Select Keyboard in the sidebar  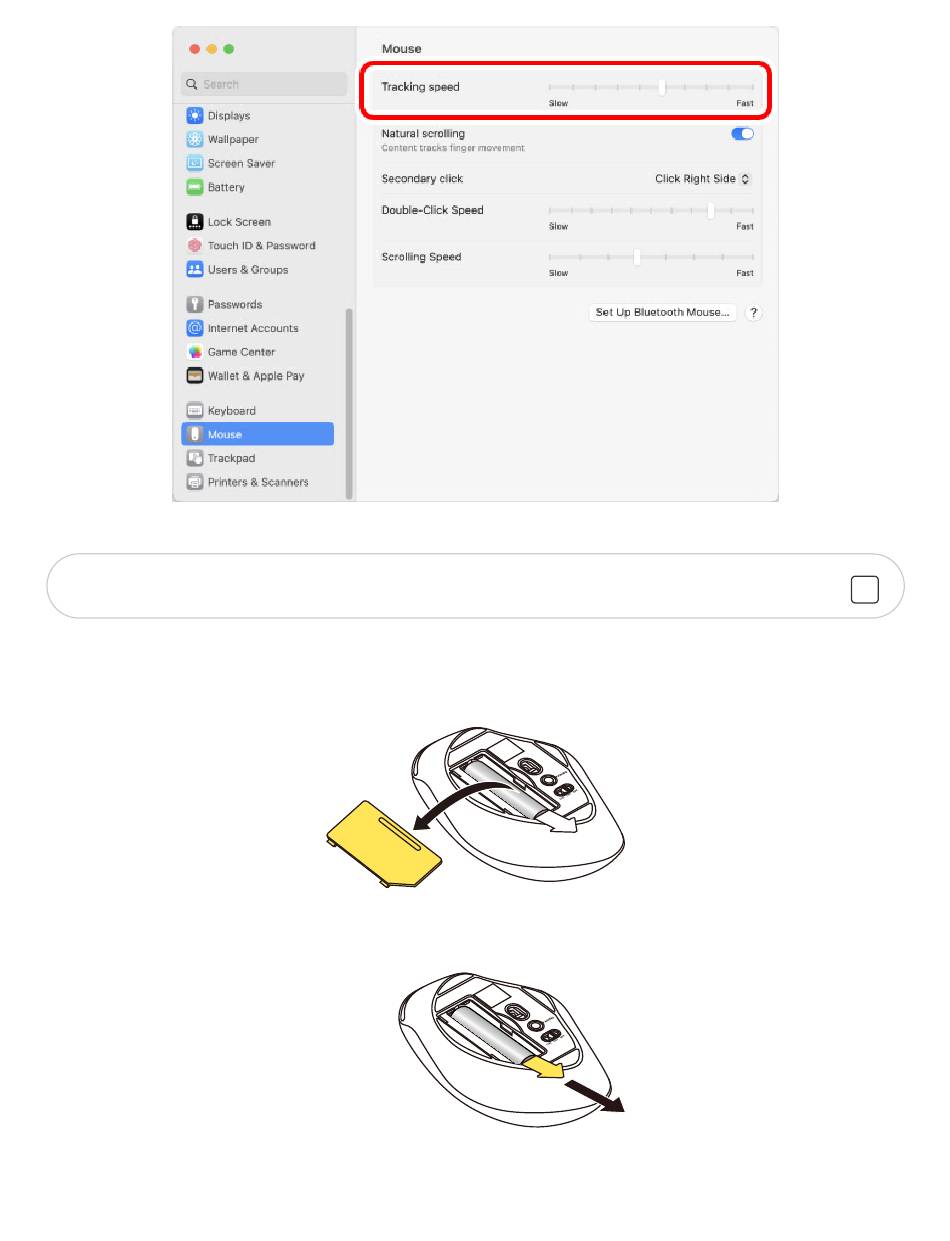pyautogui.click(x=257, y=411)
